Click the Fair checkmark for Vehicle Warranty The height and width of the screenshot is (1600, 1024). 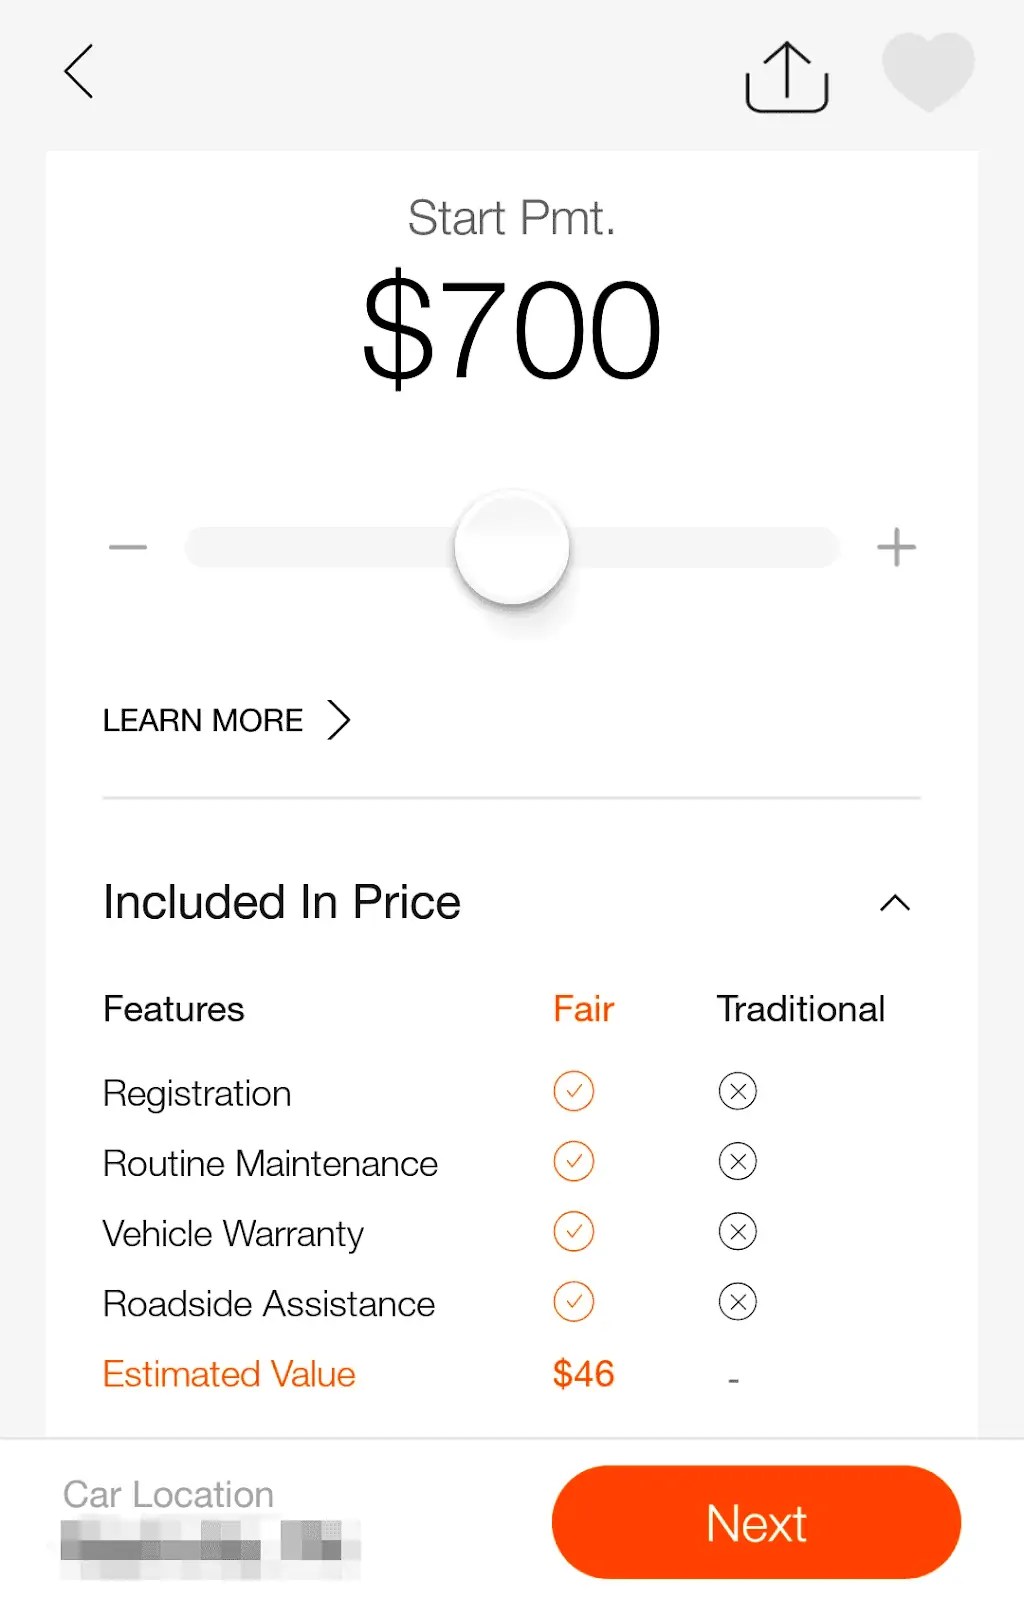tap(574, 1231)
